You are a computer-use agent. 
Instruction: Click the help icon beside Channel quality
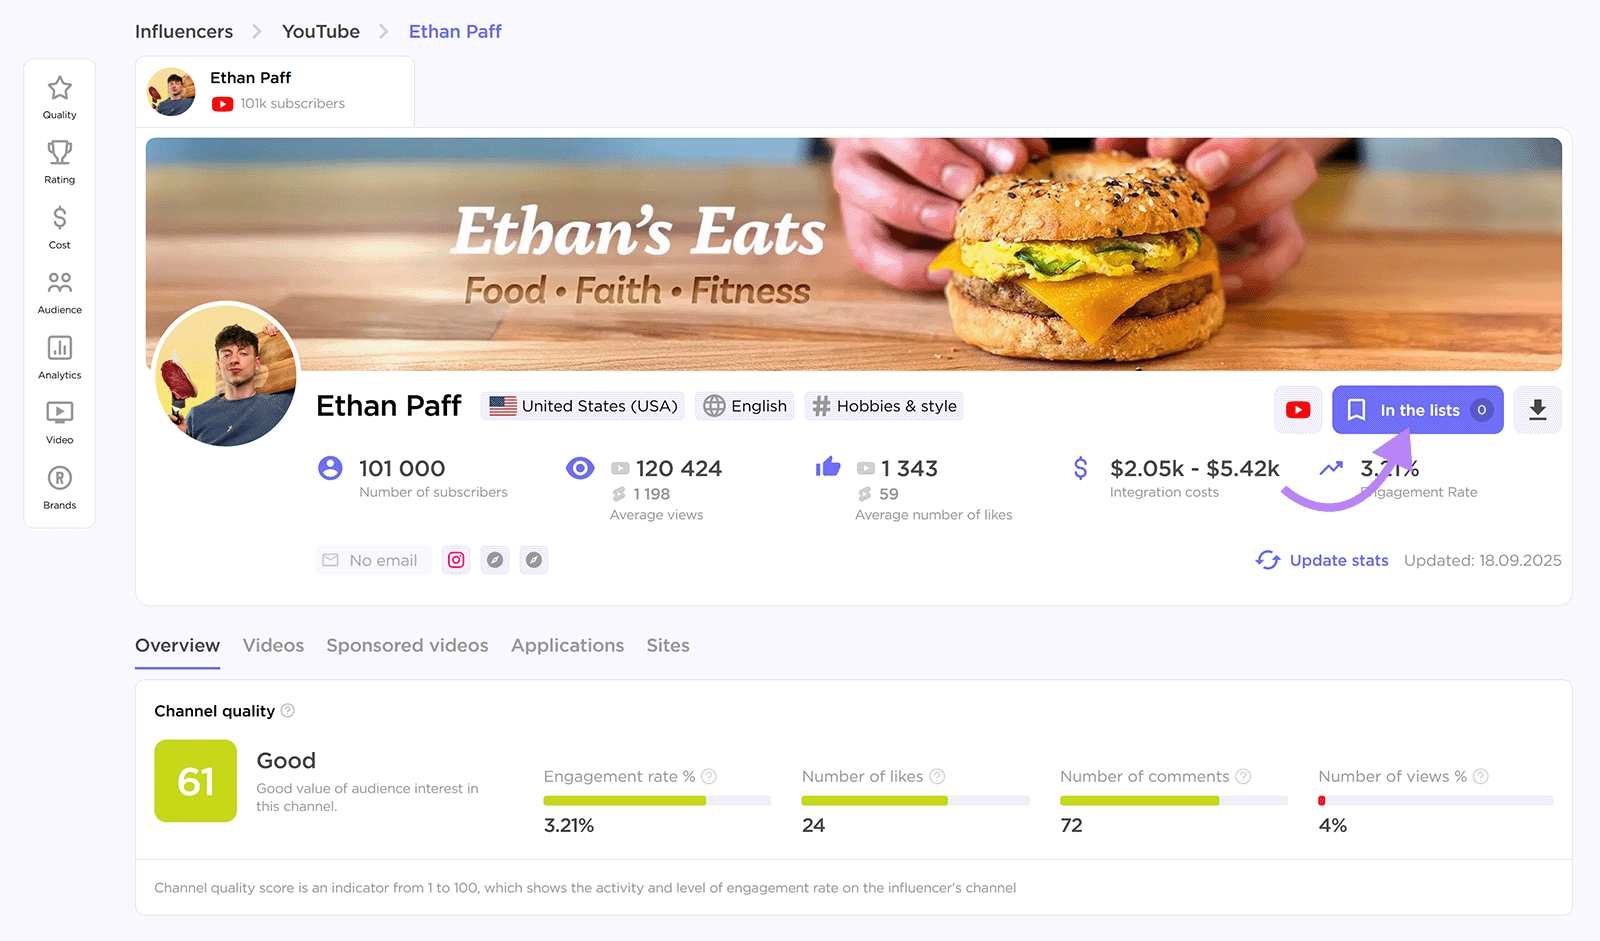[x=288, y=711]
